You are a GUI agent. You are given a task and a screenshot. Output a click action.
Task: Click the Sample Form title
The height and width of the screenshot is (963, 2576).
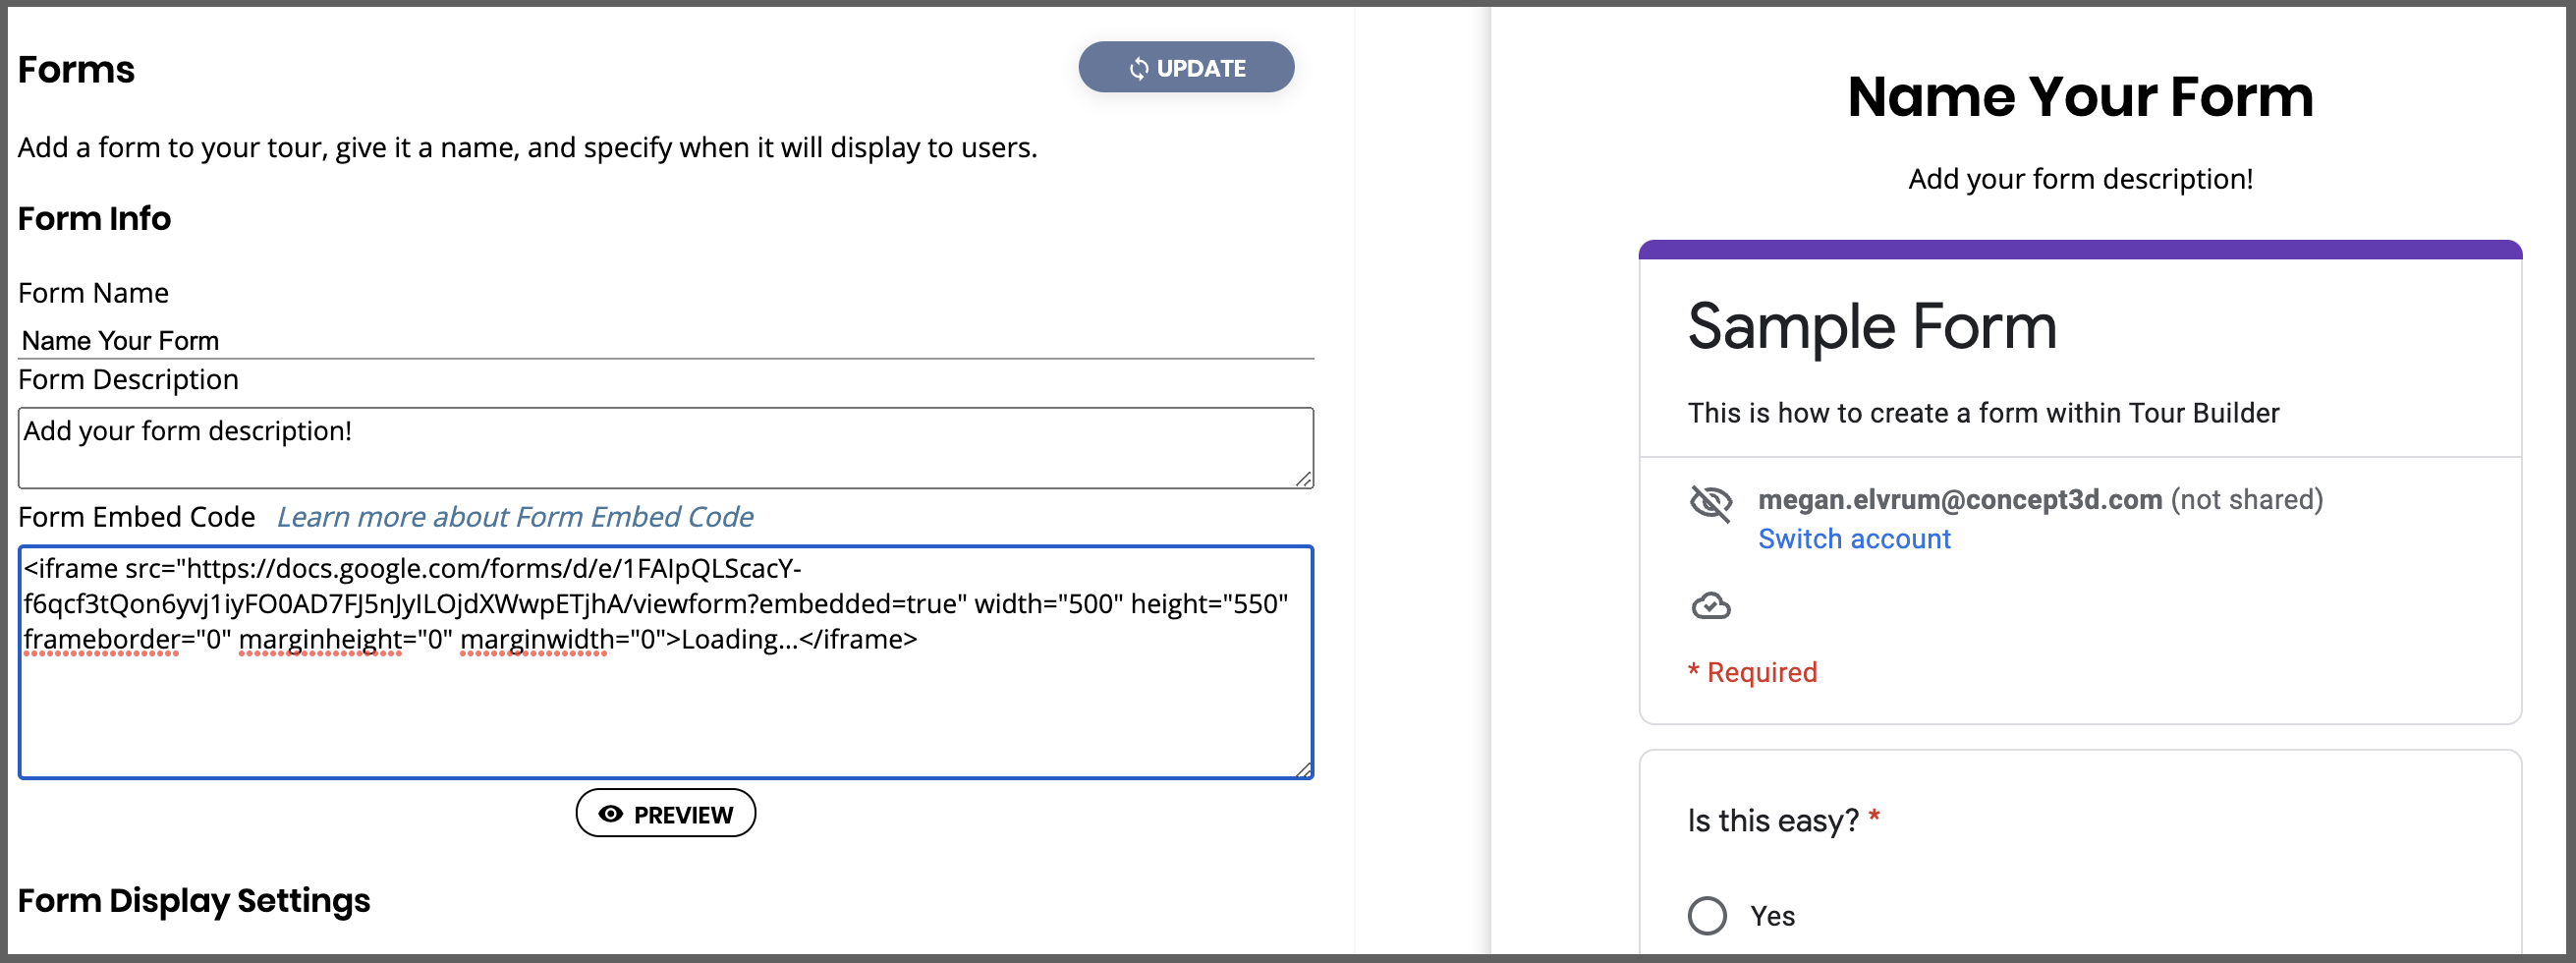[1872, 328]
